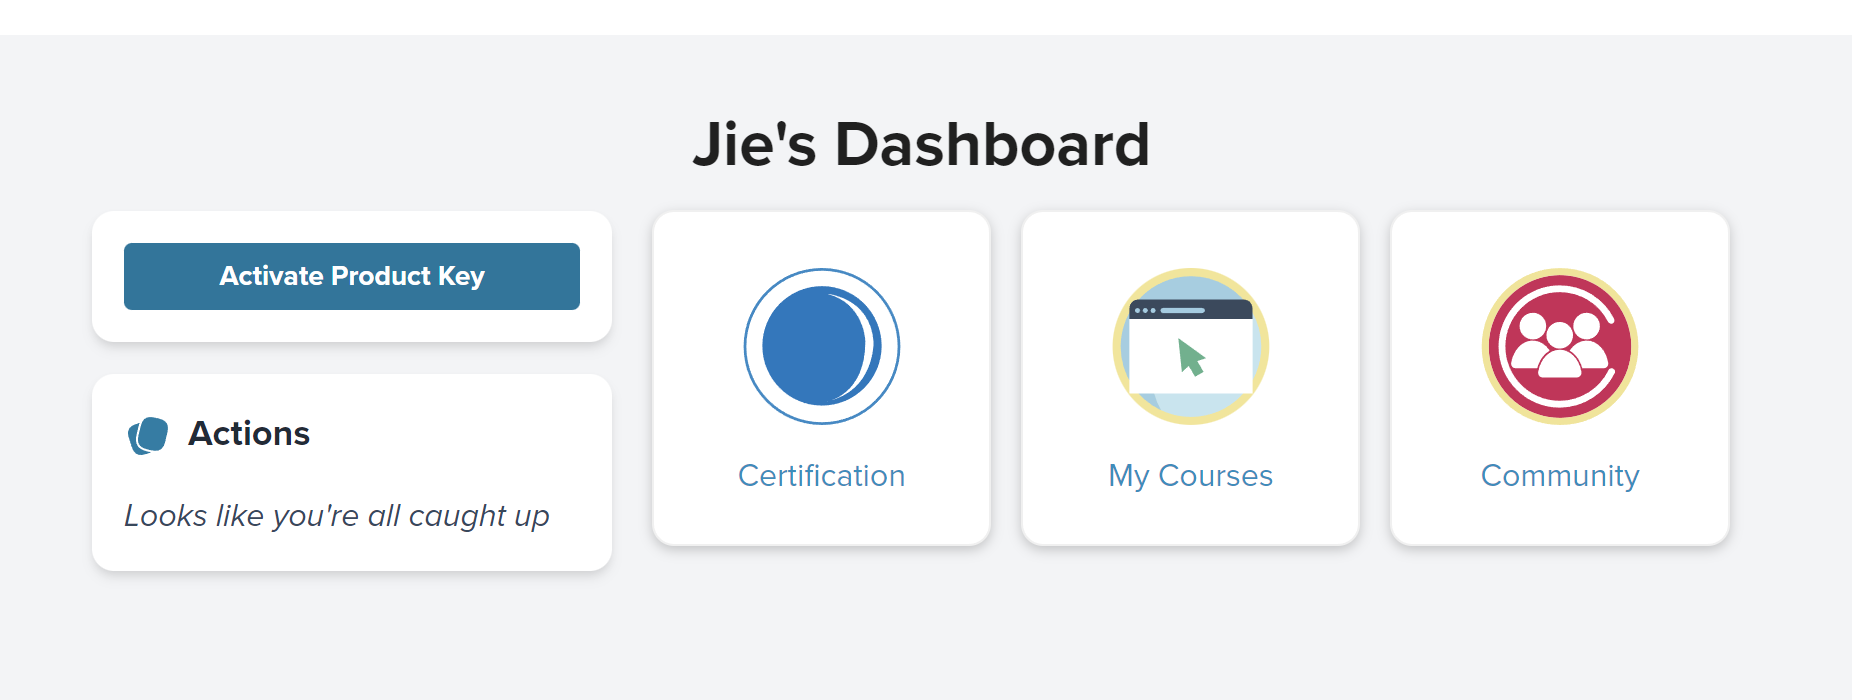Click the Actions heading text

249,434
